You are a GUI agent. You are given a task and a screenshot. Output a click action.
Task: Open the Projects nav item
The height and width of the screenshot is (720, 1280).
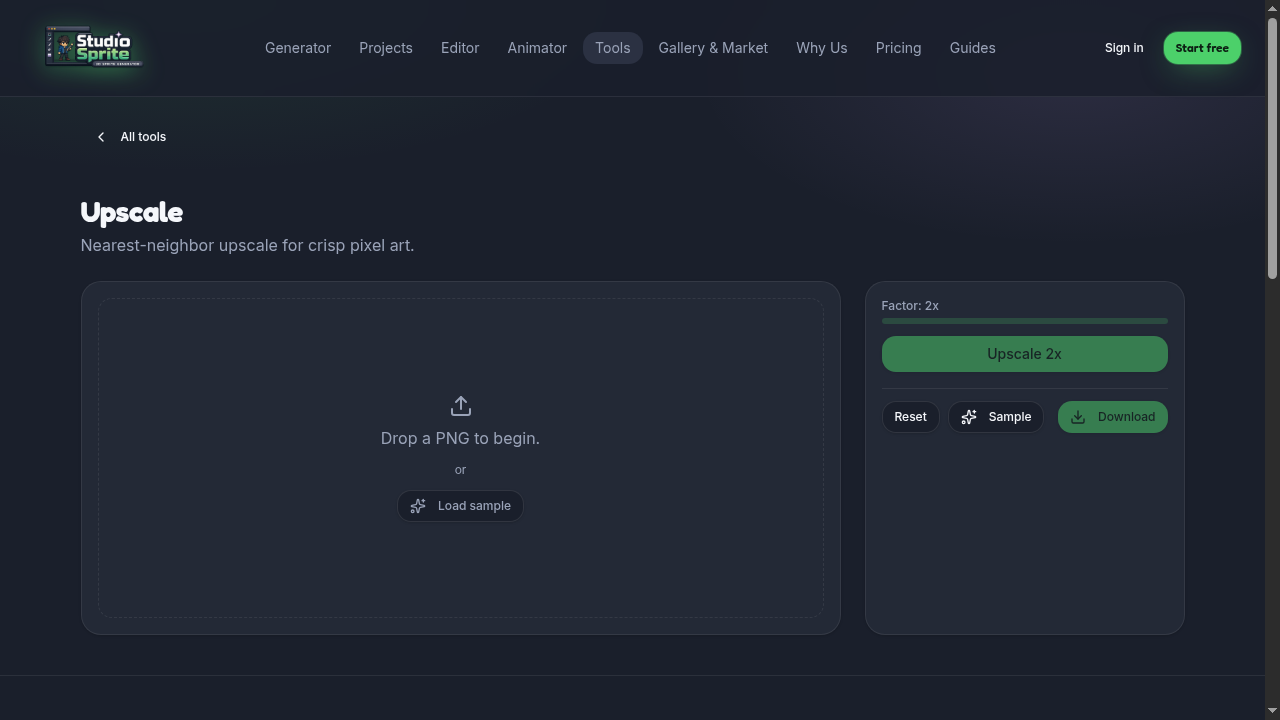[x=386, y=48]
